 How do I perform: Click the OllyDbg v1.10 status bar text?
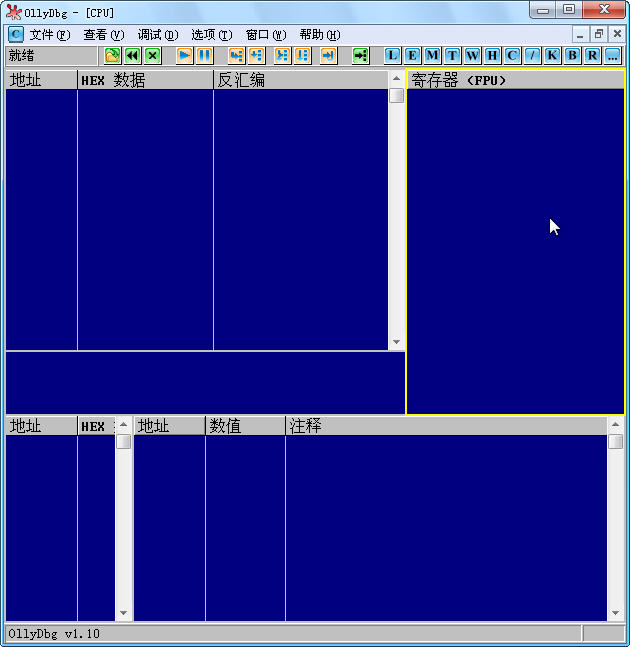[54, 634]
